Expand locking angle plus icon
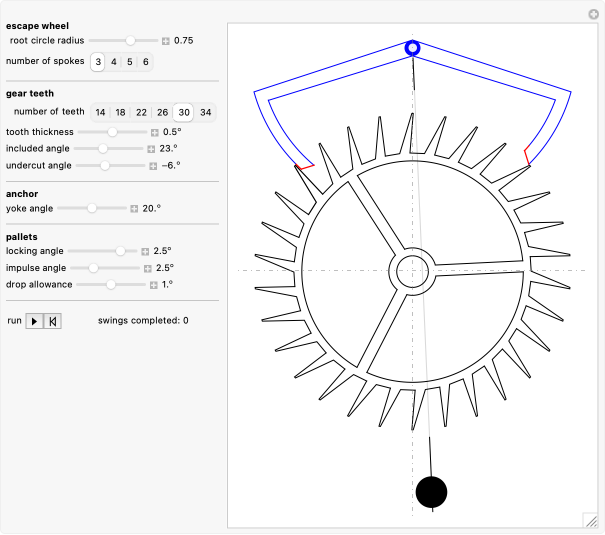The image size is (605, 535). [145, 251]
